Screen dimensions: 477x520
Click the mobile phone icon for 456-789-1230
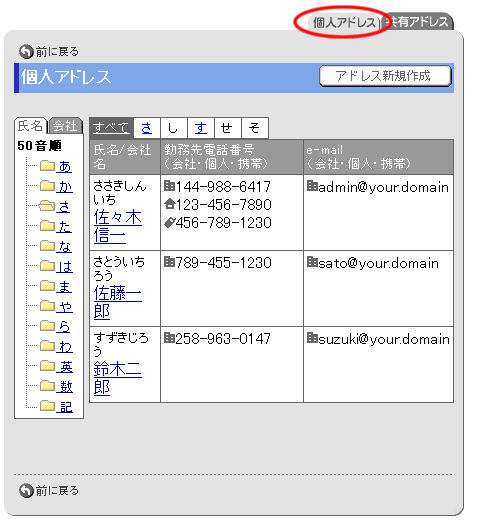[x=170, y=222]
